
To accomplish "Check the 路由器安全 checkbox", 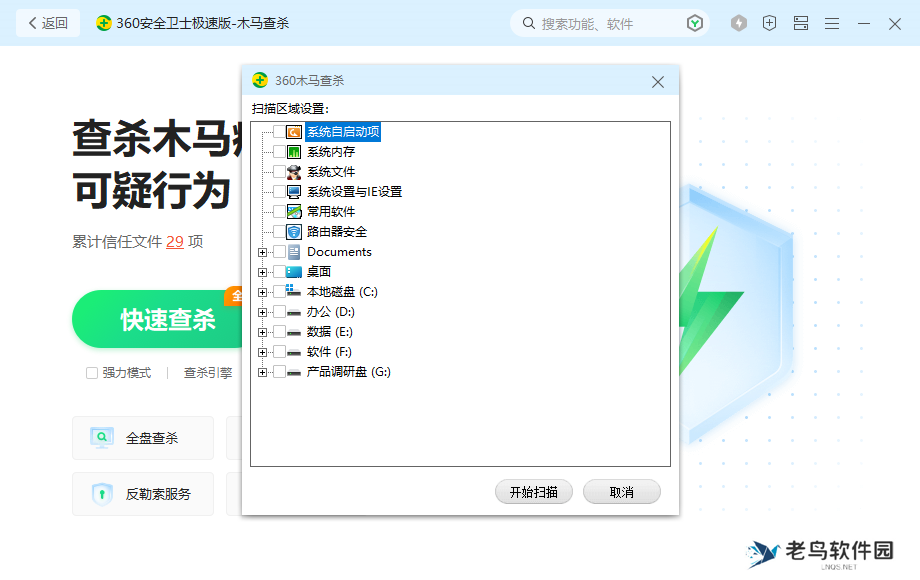I will coord(279,232).
